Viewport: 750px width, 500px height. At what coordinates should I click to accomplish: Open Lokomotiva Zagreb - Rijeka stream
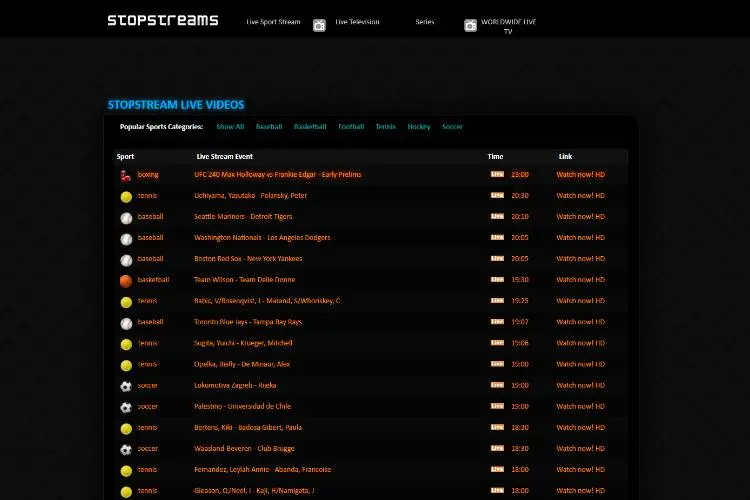[235, 385]
